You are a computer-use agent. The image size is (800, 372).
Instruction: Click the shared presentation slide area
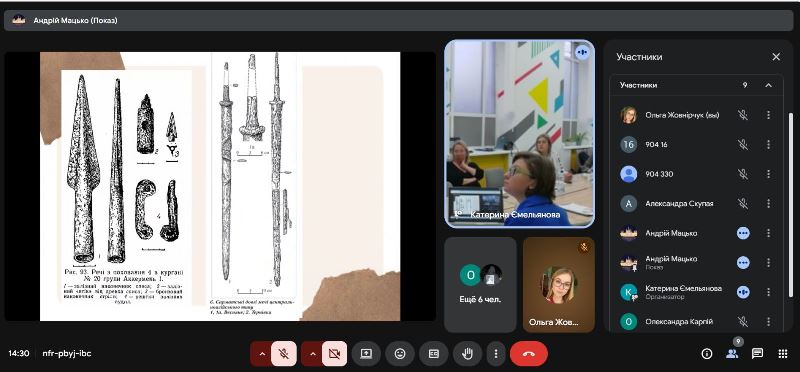tap(220, 186)
